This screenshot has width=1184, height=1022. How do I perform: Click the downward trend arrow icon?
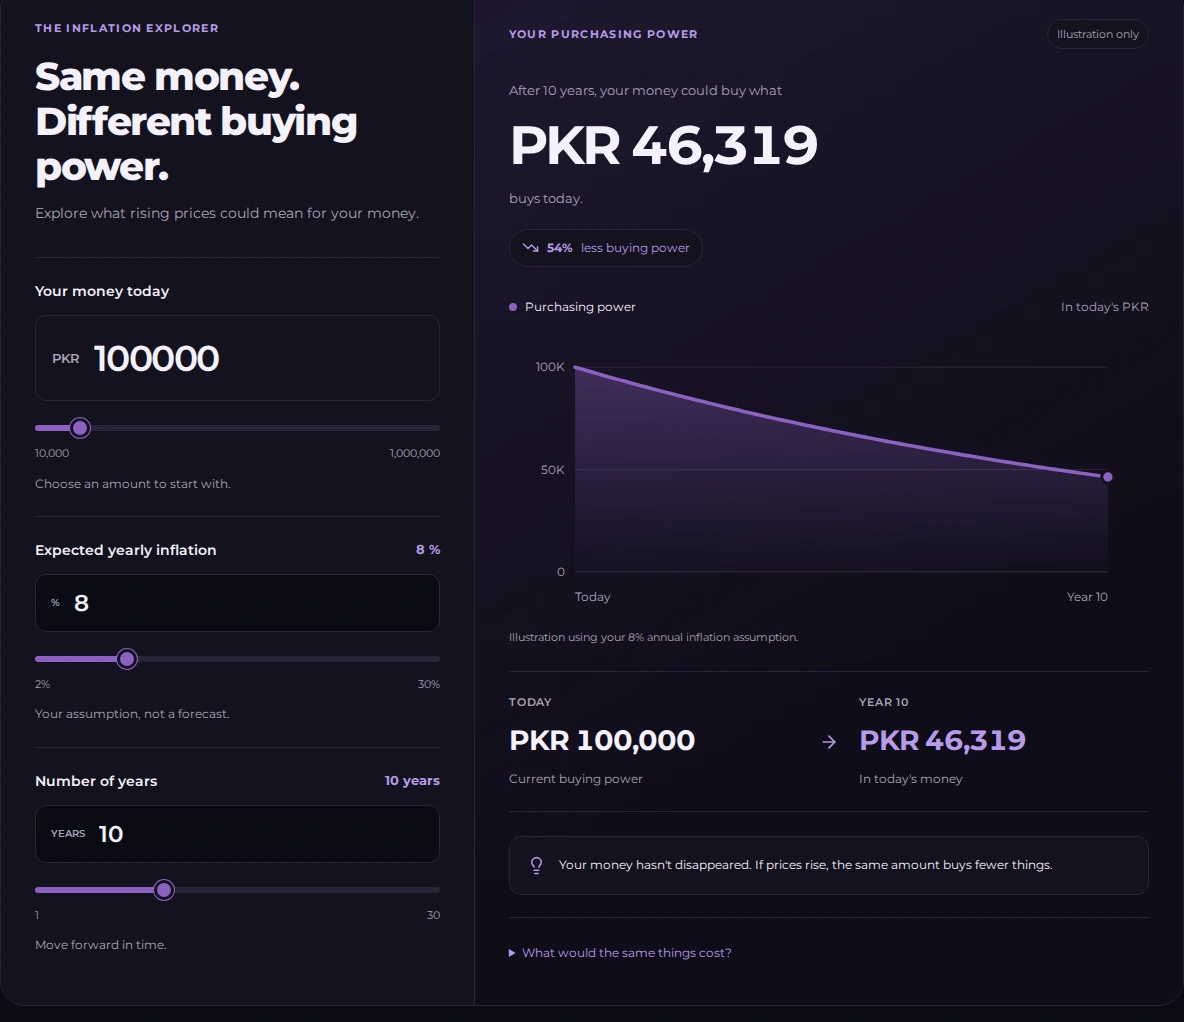530,248
